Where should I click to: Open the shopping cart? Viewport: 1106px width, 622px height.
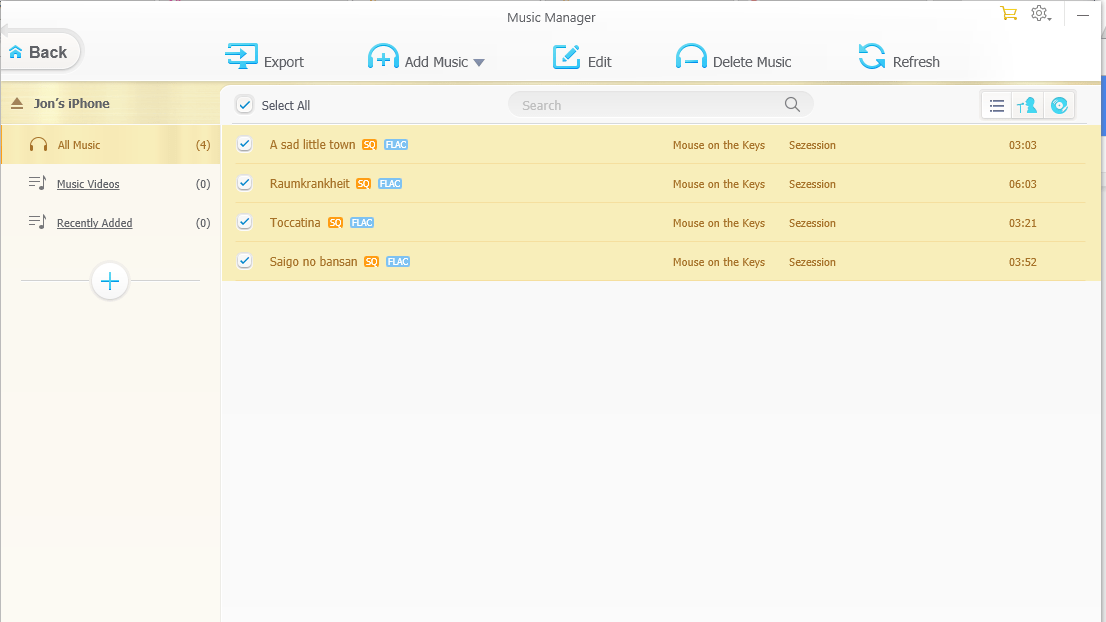tap(1008, 14)
